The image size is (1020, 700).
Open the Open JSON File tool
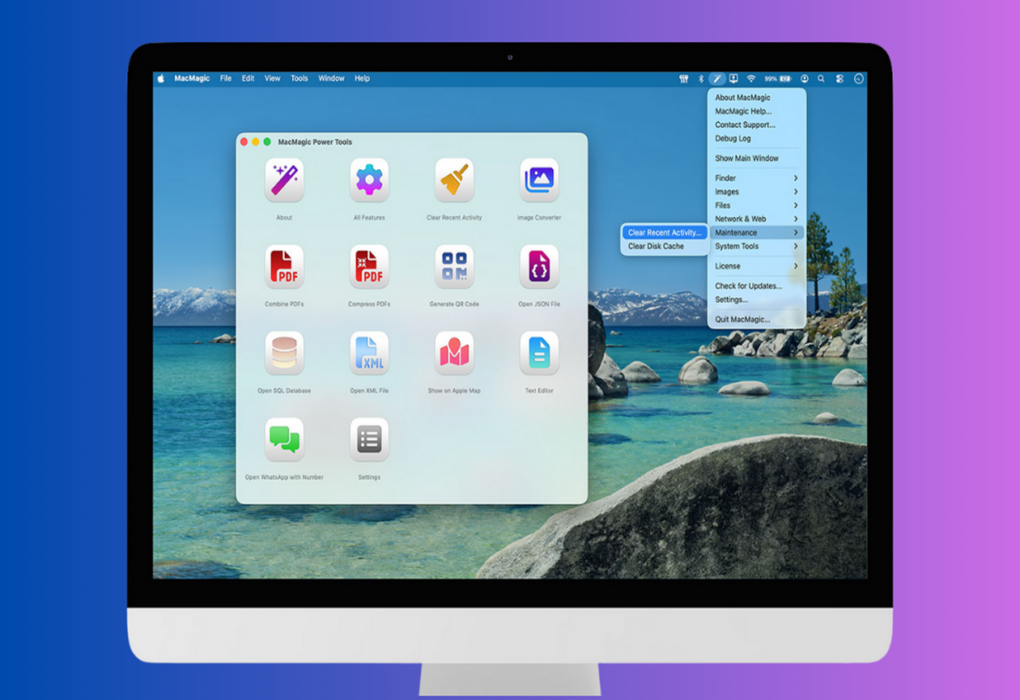539,267
